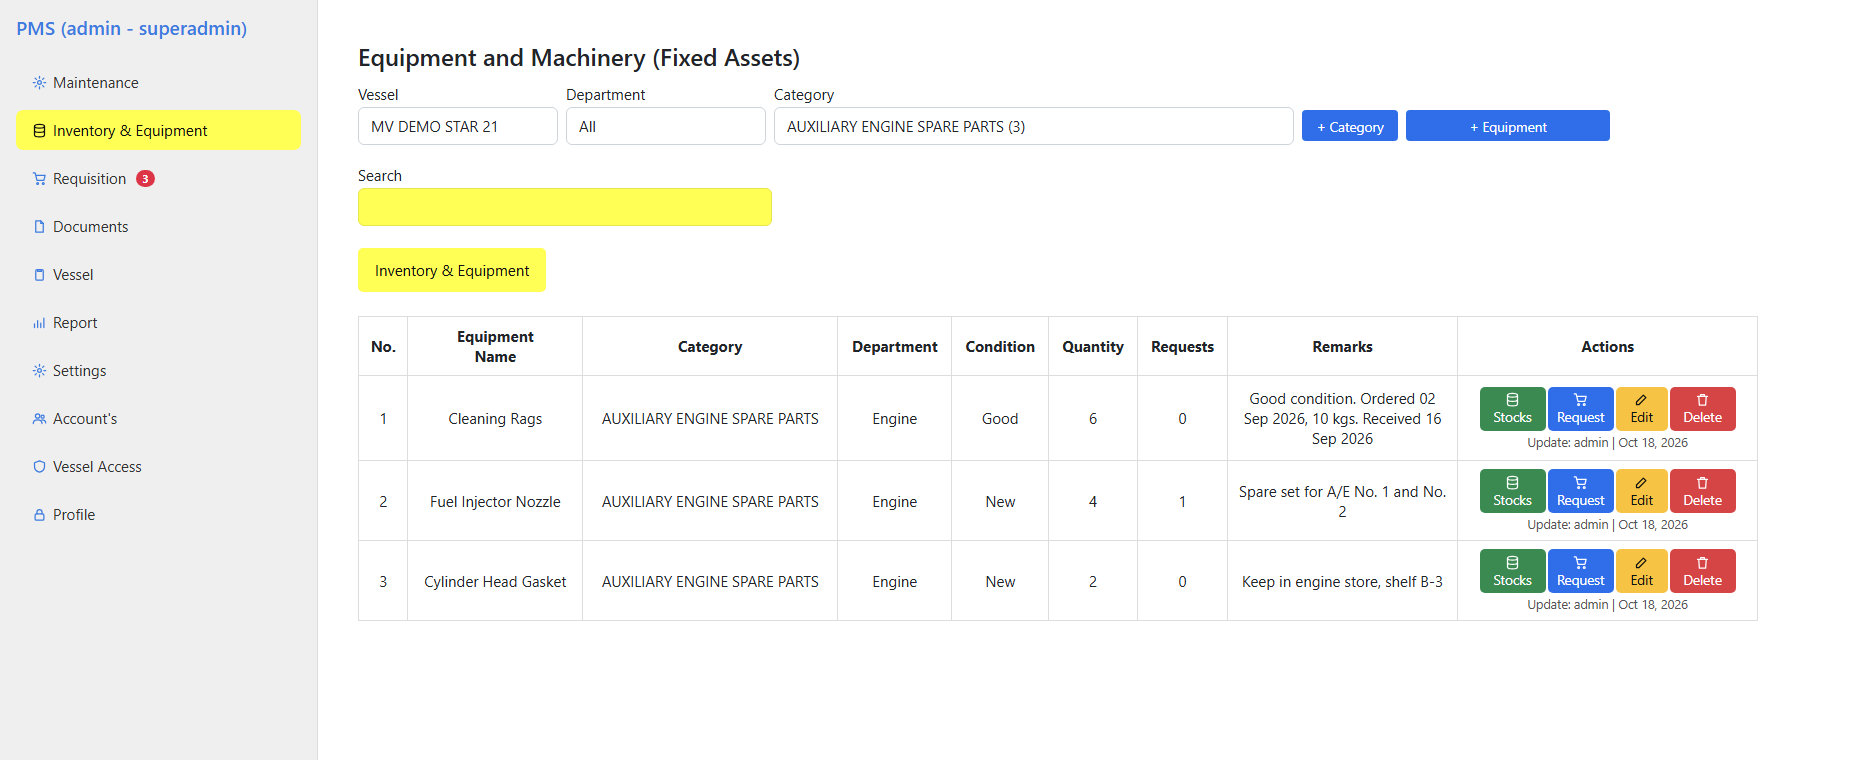Click the Inventory & Equipment database icon
Viewport: 1860px width, 760px height.
(39, 131)
